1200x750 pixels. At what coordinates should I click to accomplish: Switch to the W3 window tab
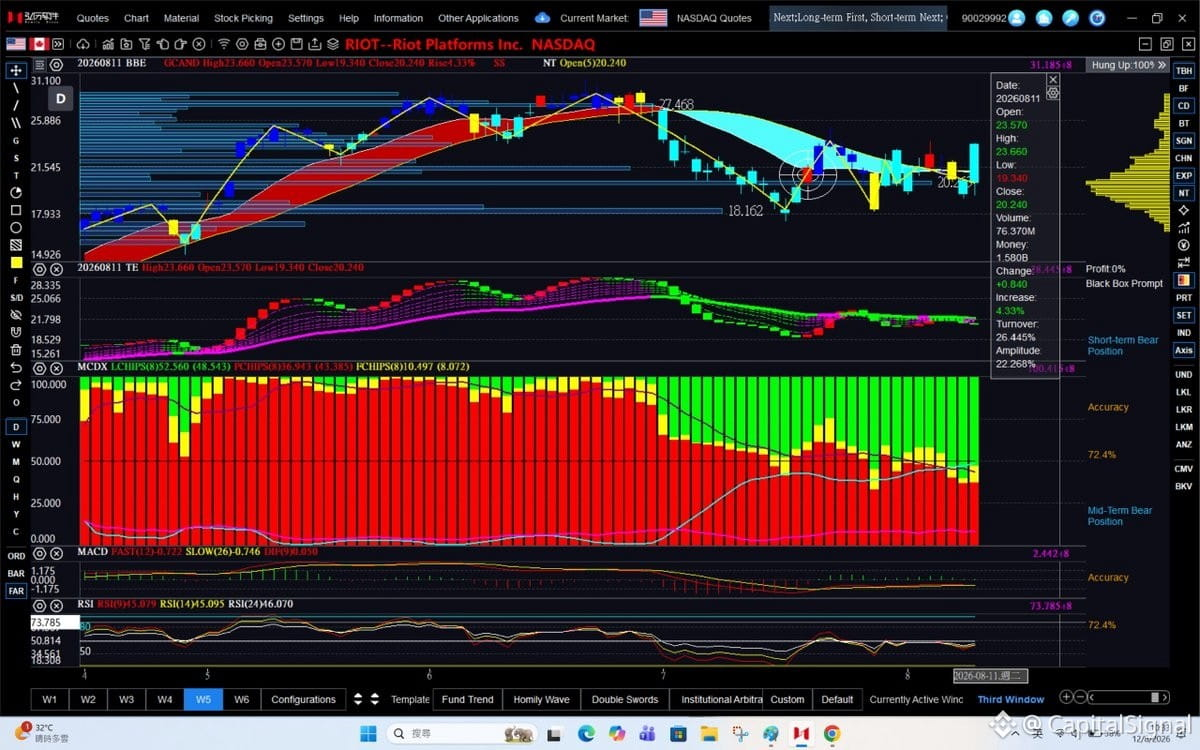126,699
